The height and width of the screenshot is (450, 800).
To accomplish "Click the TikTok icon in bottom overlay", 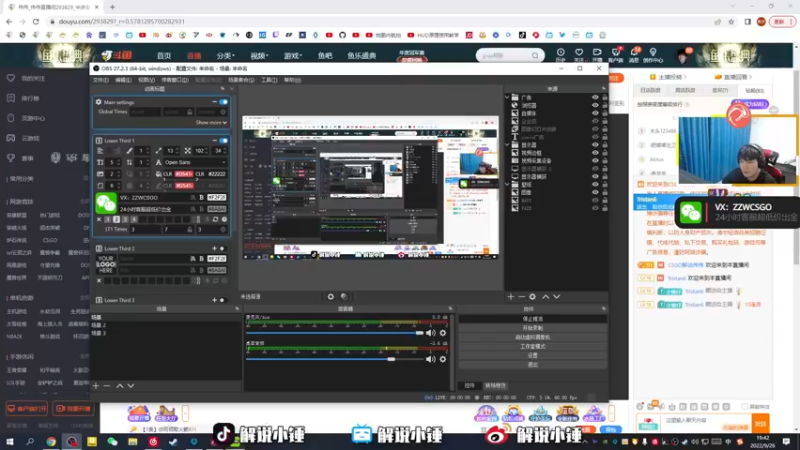I will coord(223,434).
